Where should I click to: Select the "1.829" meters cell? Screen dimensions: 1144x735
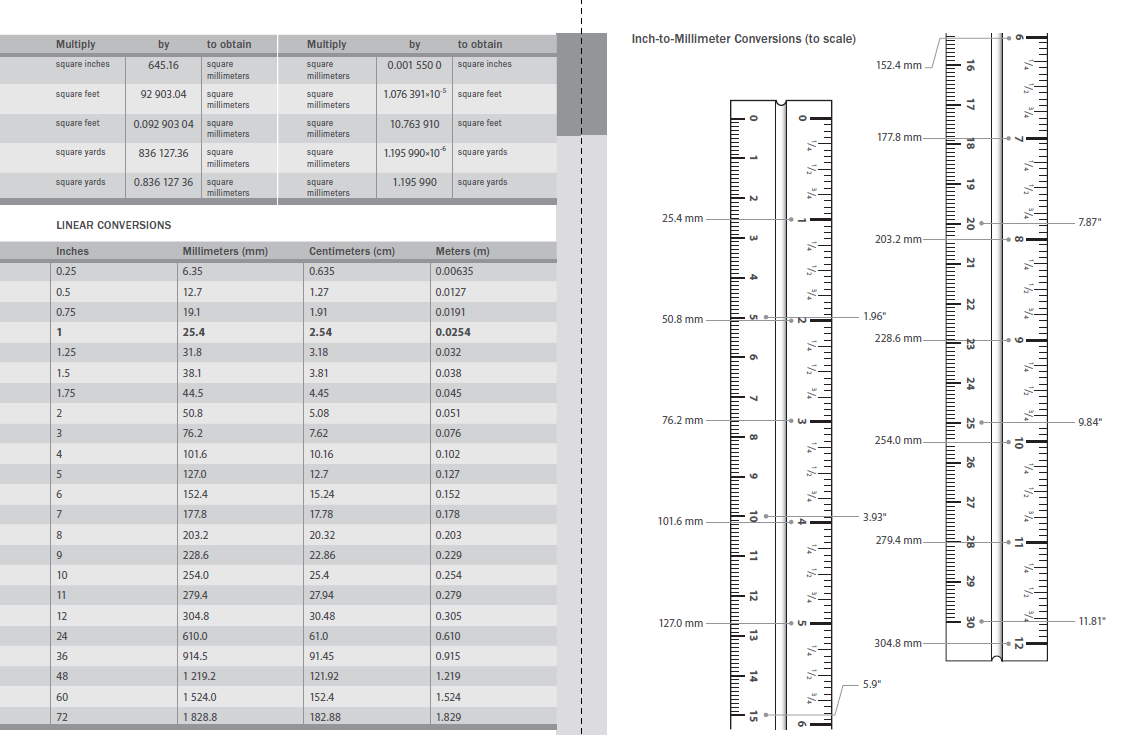(448, 717)
